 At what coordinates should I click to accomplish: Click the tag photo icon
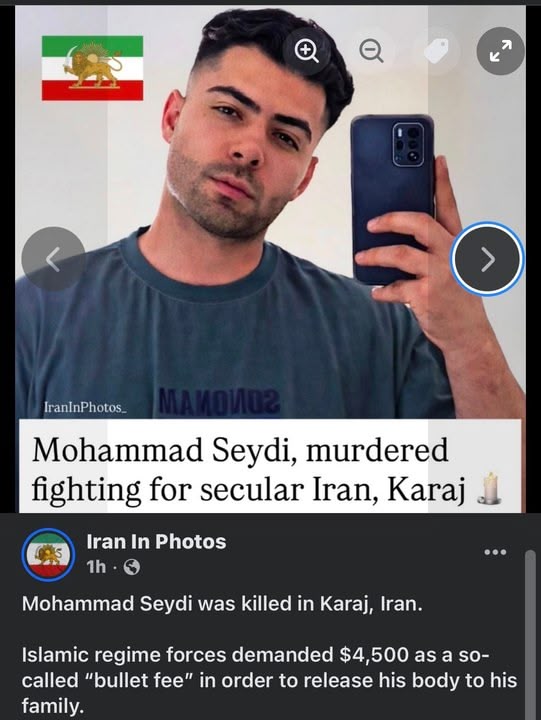click(x=436, y=51)
